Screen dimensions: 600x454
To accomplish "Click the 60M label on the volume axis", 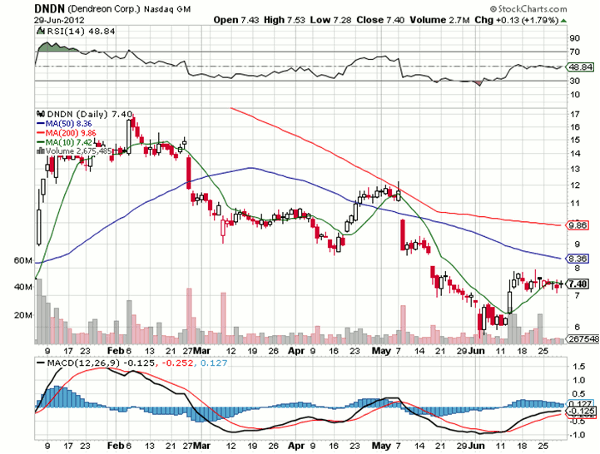I will pos(23,261).
